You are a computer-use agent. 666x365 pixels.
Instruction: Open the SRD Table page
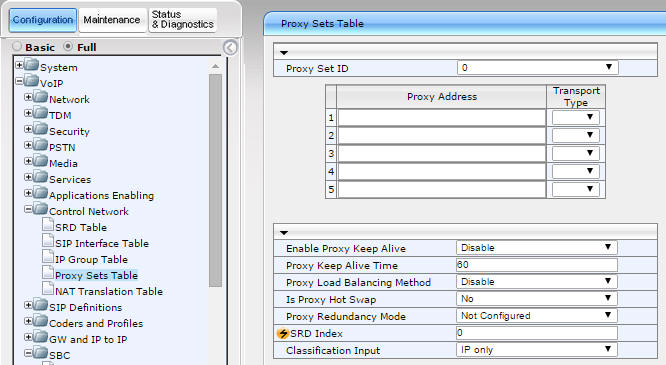click(81, 228)
